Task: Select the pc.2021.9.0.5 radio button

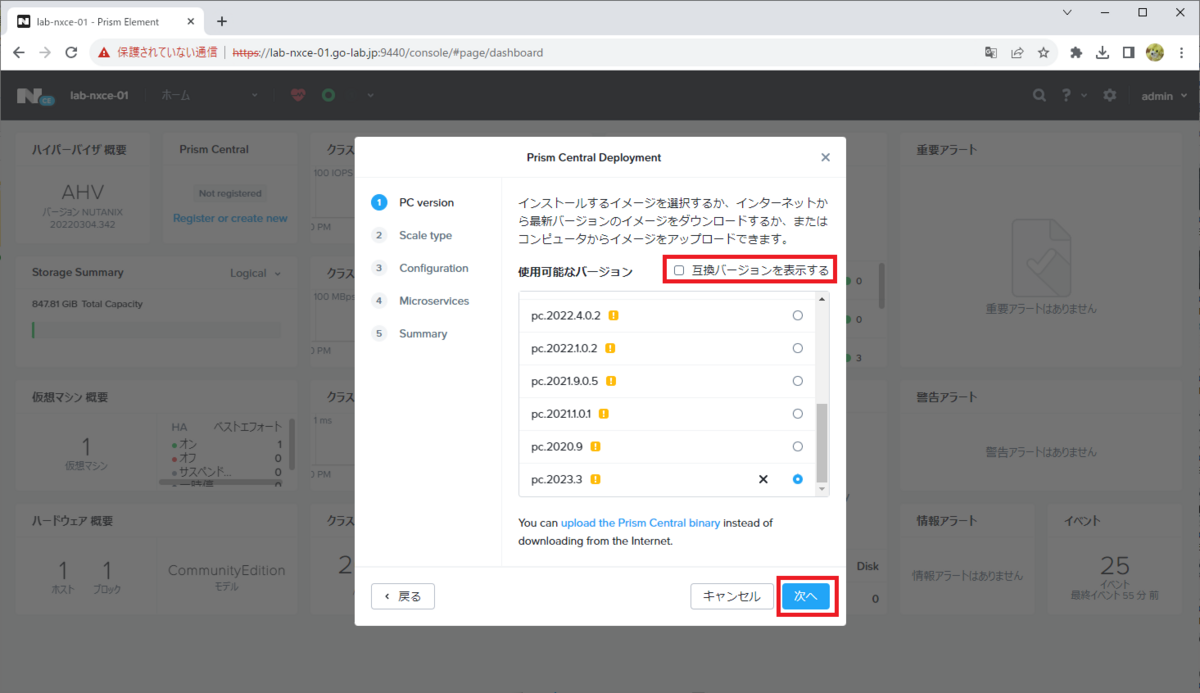Action: point(797,381)
